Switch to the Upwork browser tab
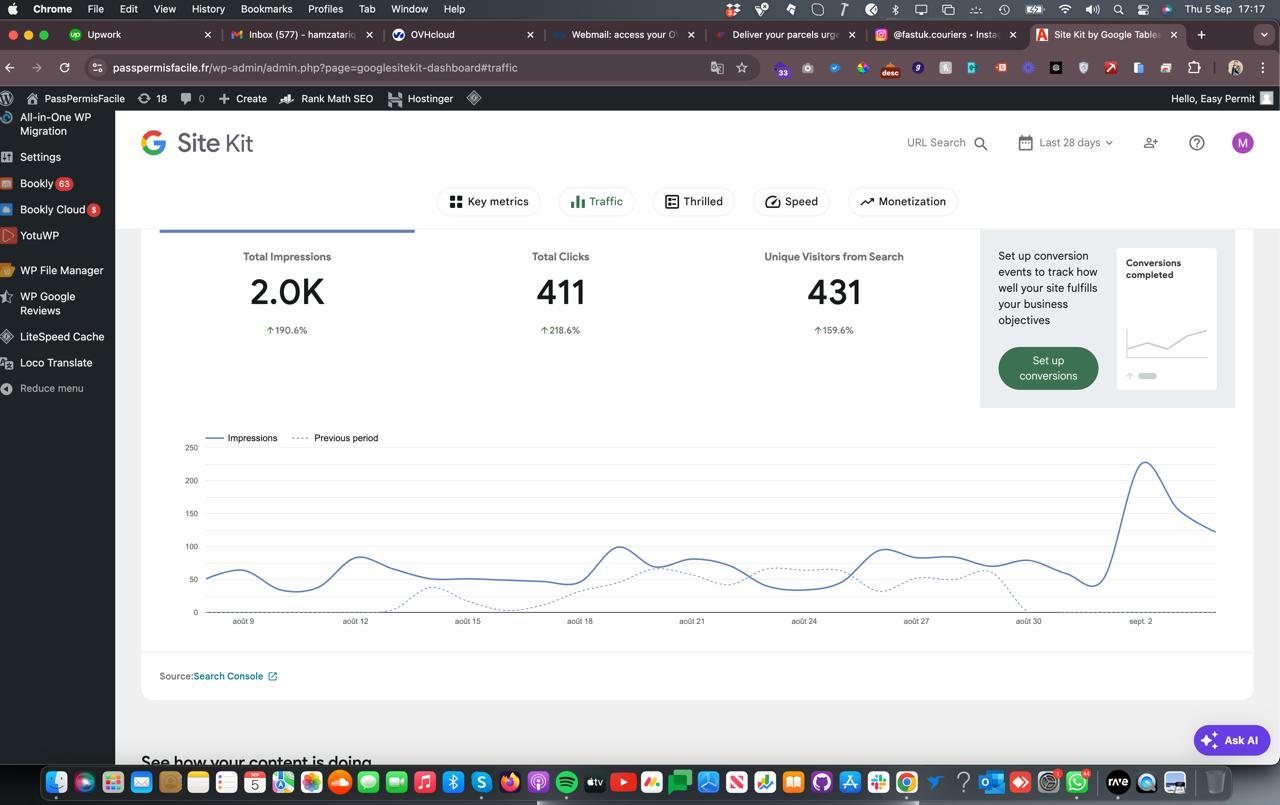The image size is (1280, 805). [x=140, y=34]
